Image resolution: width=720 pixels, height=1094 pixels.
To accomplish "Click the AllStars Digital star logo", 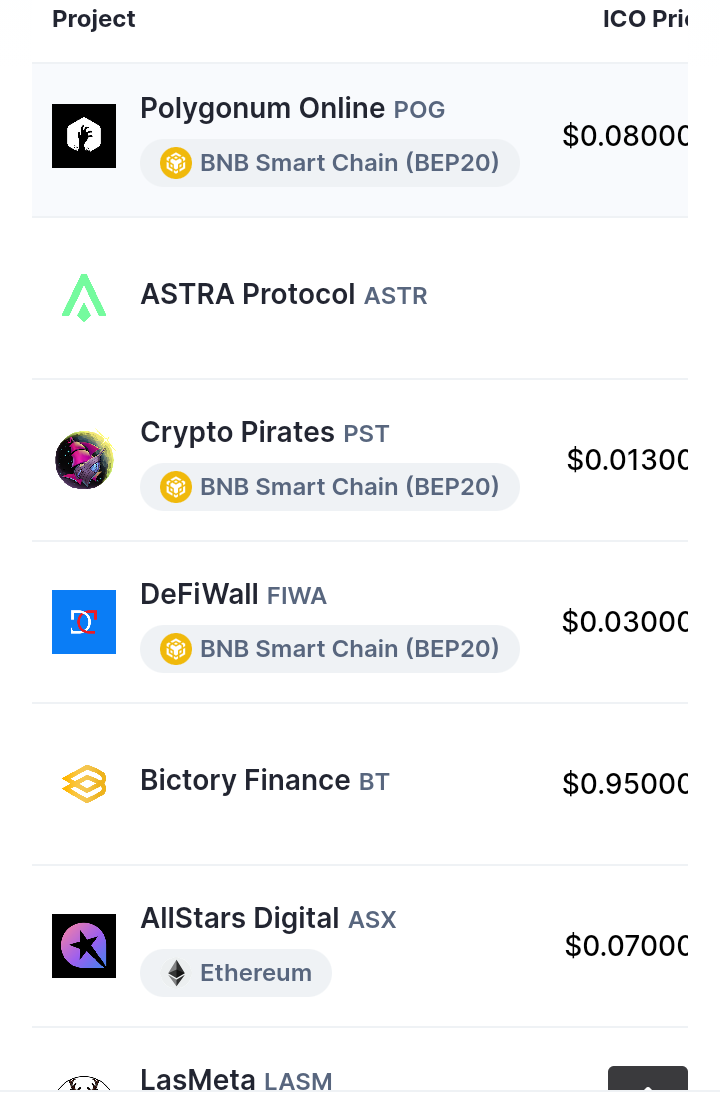I will click(84, 945).
